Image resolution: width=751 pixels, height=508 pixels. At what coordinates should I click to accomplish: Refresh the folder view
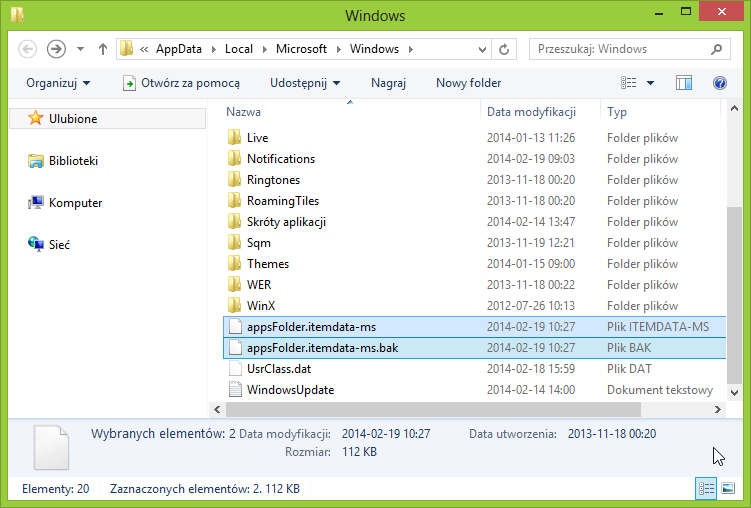click(x=504, y=49)
